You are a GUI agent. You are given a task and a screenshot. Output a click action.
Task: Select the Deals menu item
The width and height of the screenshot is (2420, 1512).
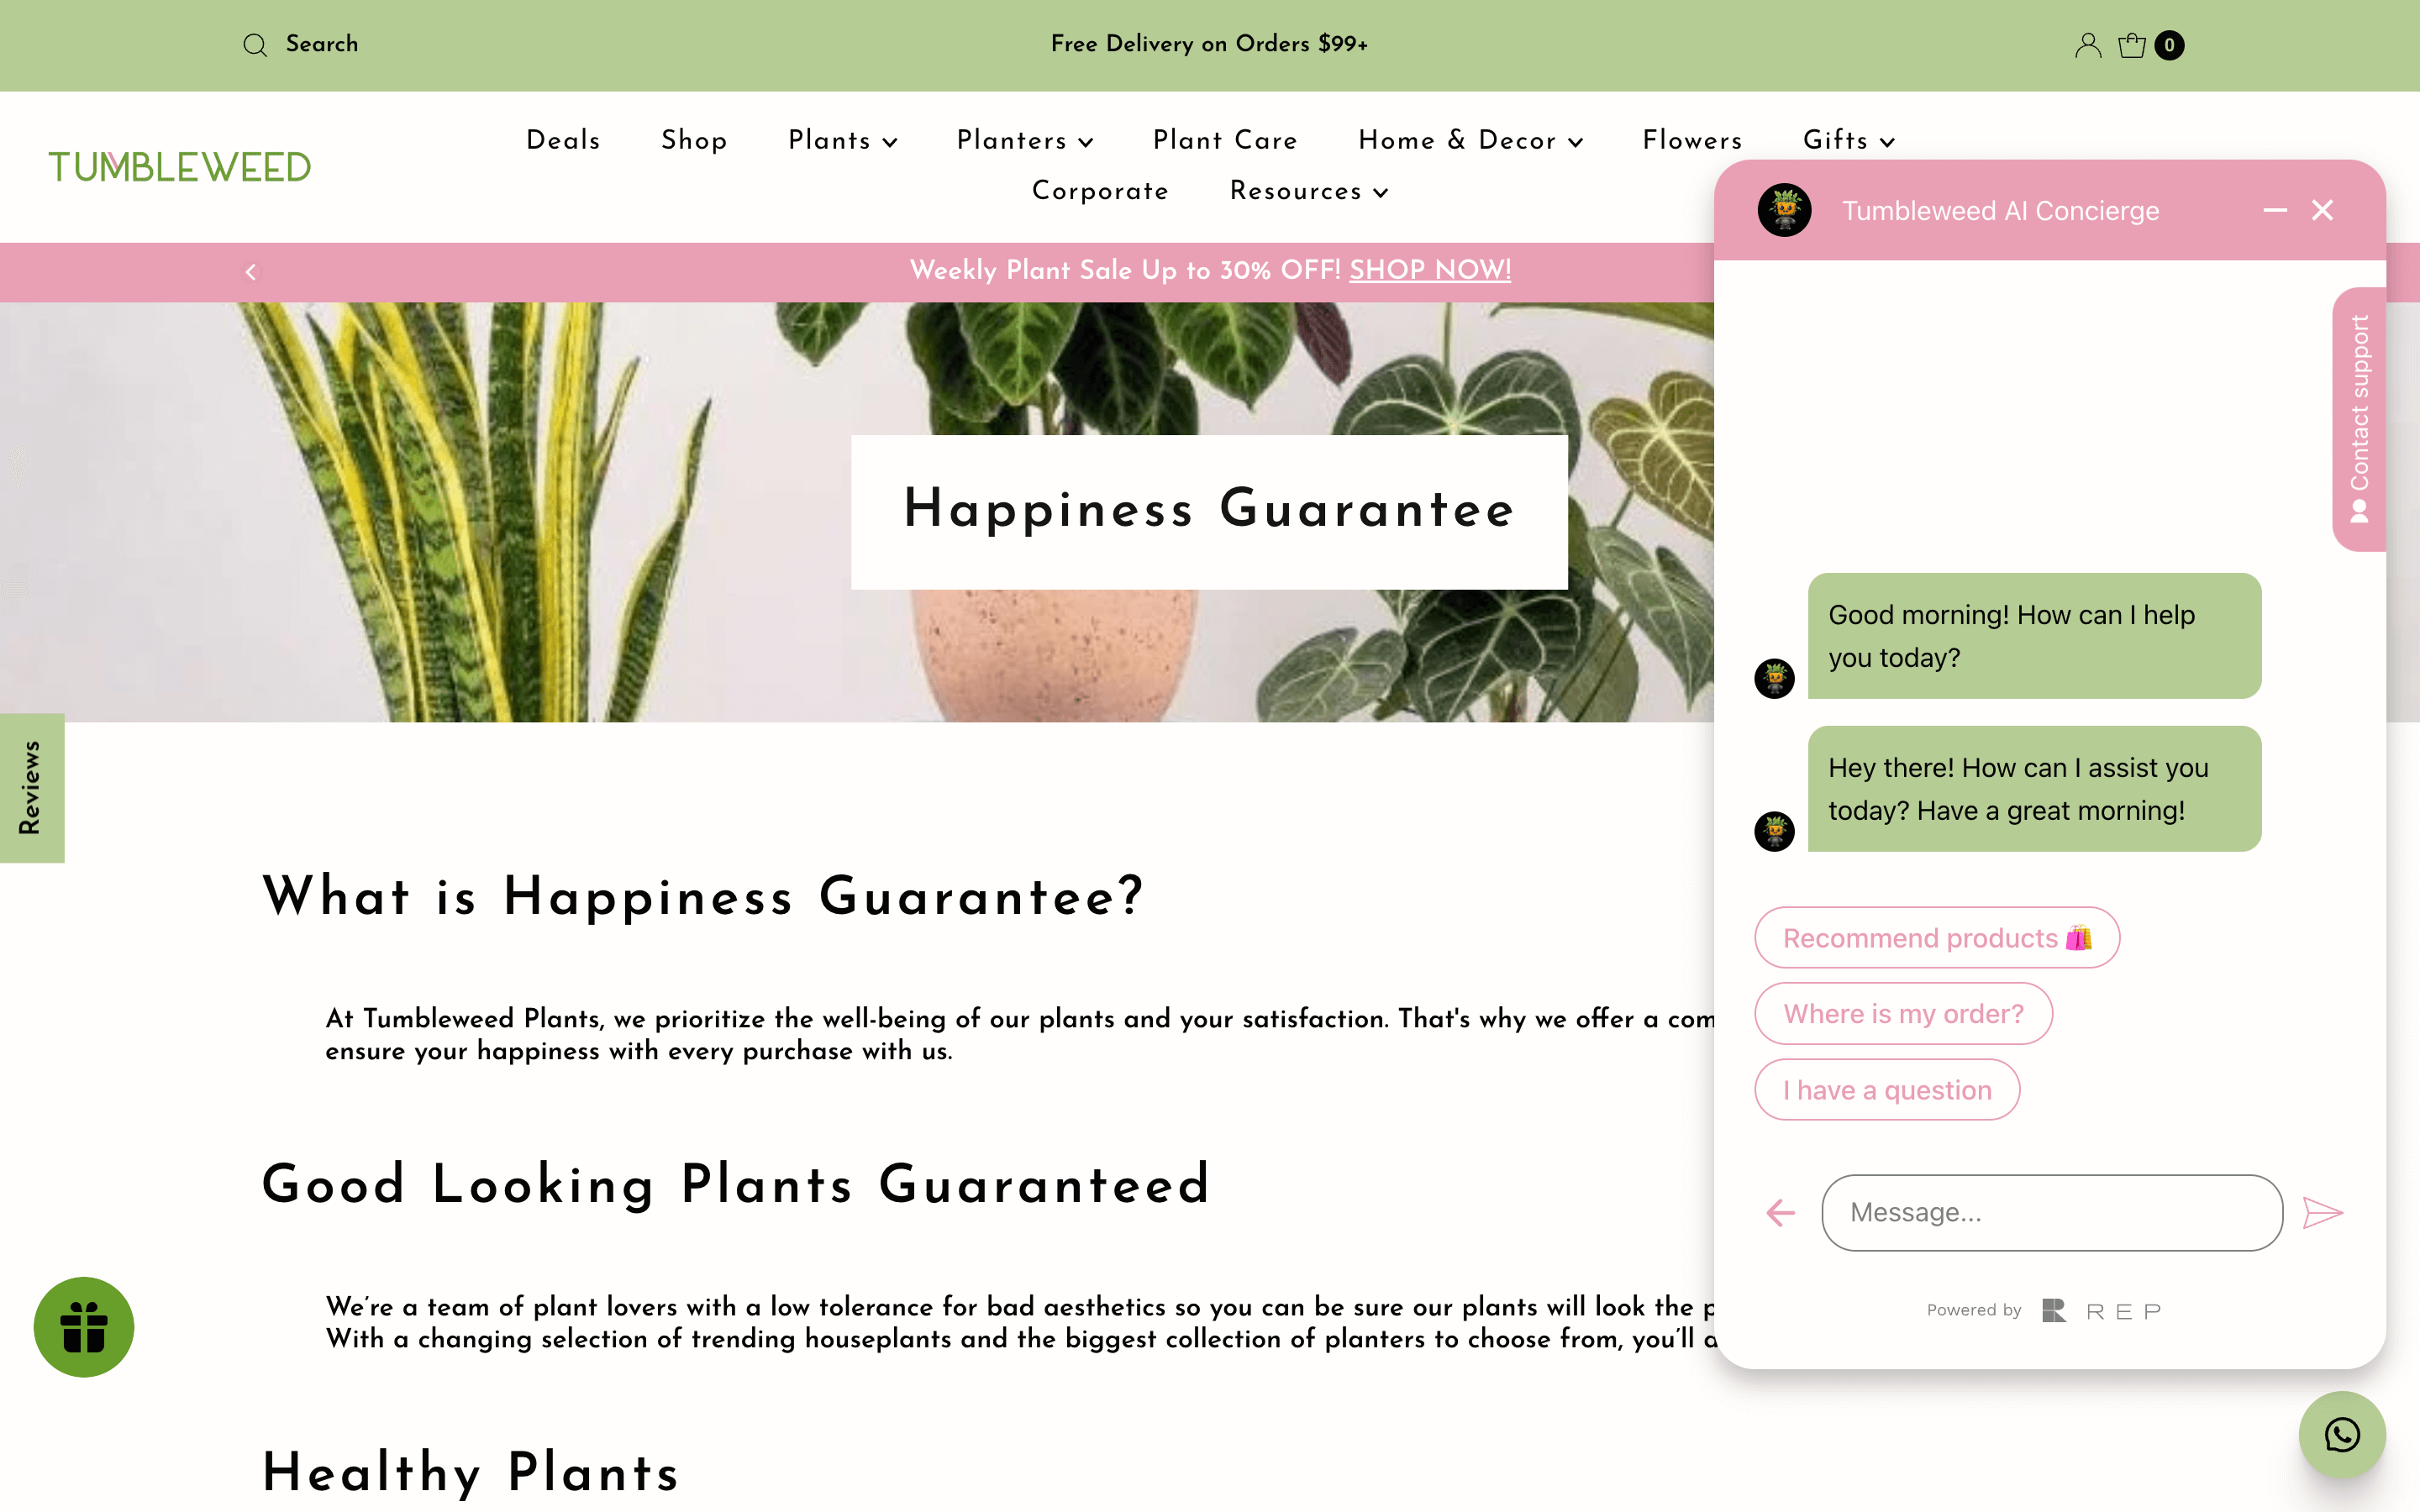(x=563, y=139)
